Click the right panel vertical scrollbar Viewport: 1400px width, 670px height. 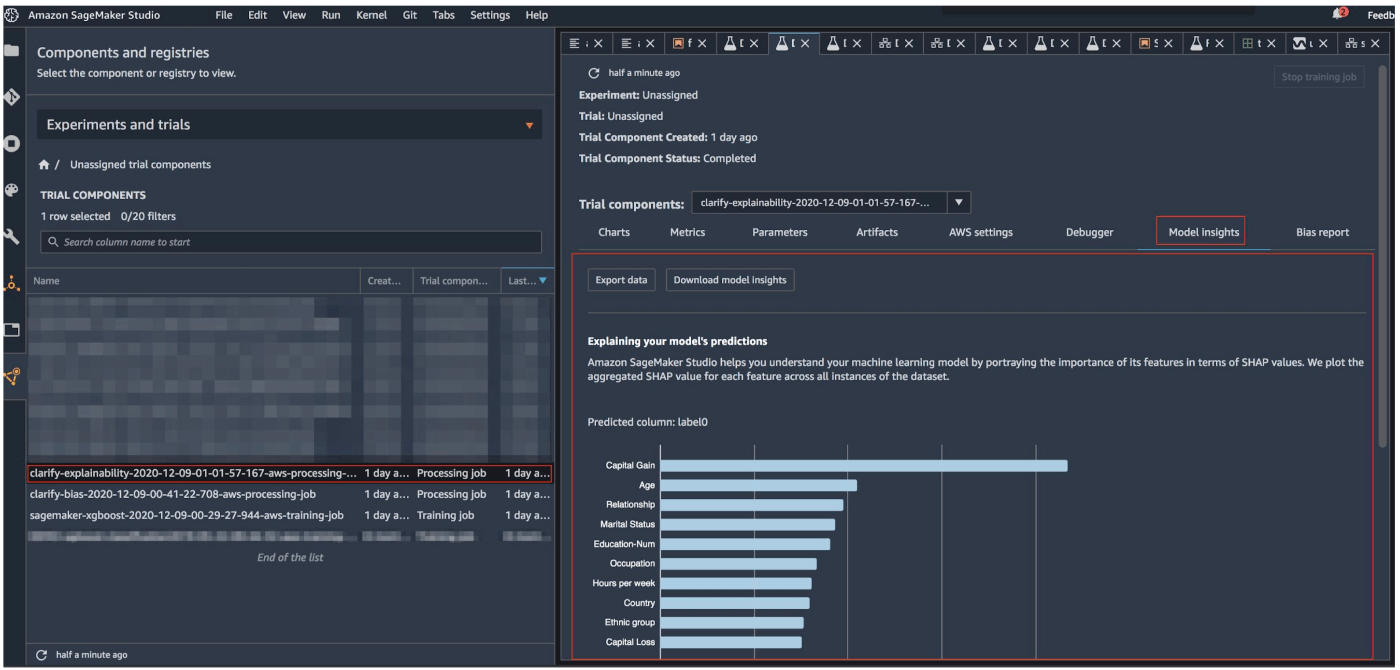click(x=1383, y=255)
